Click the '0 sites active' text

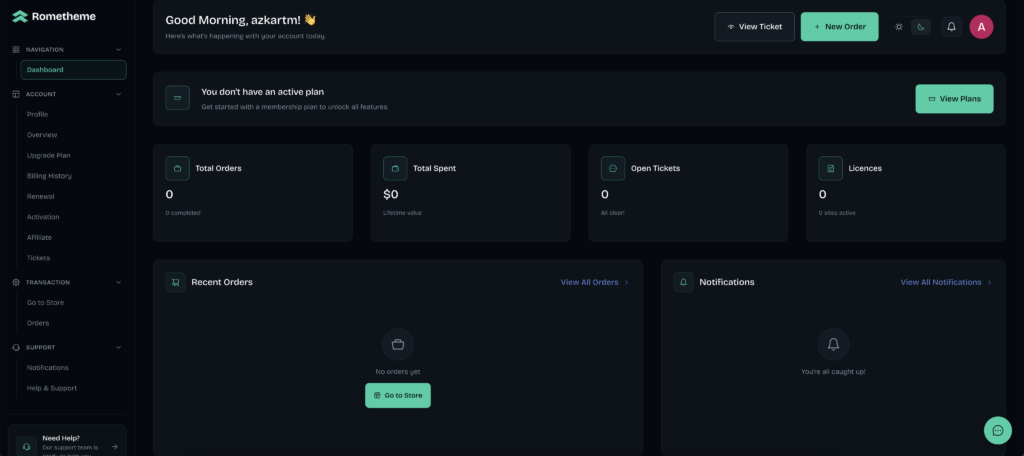tap(837, 213)
